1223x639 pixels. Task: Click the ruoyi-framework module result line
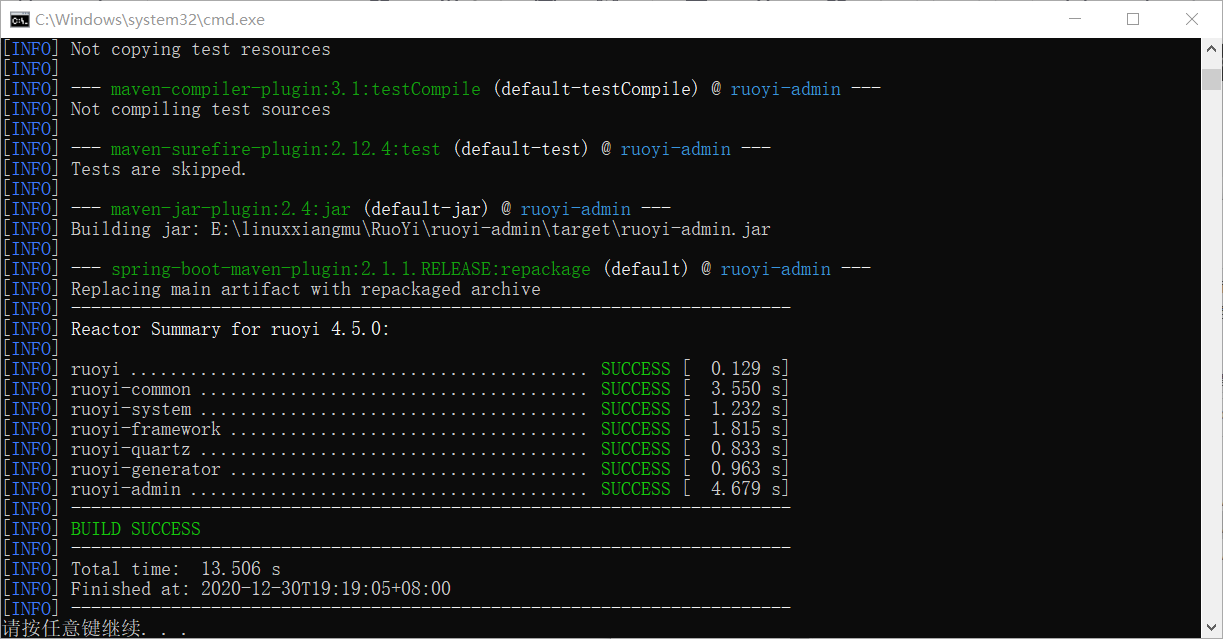(400, 428)
